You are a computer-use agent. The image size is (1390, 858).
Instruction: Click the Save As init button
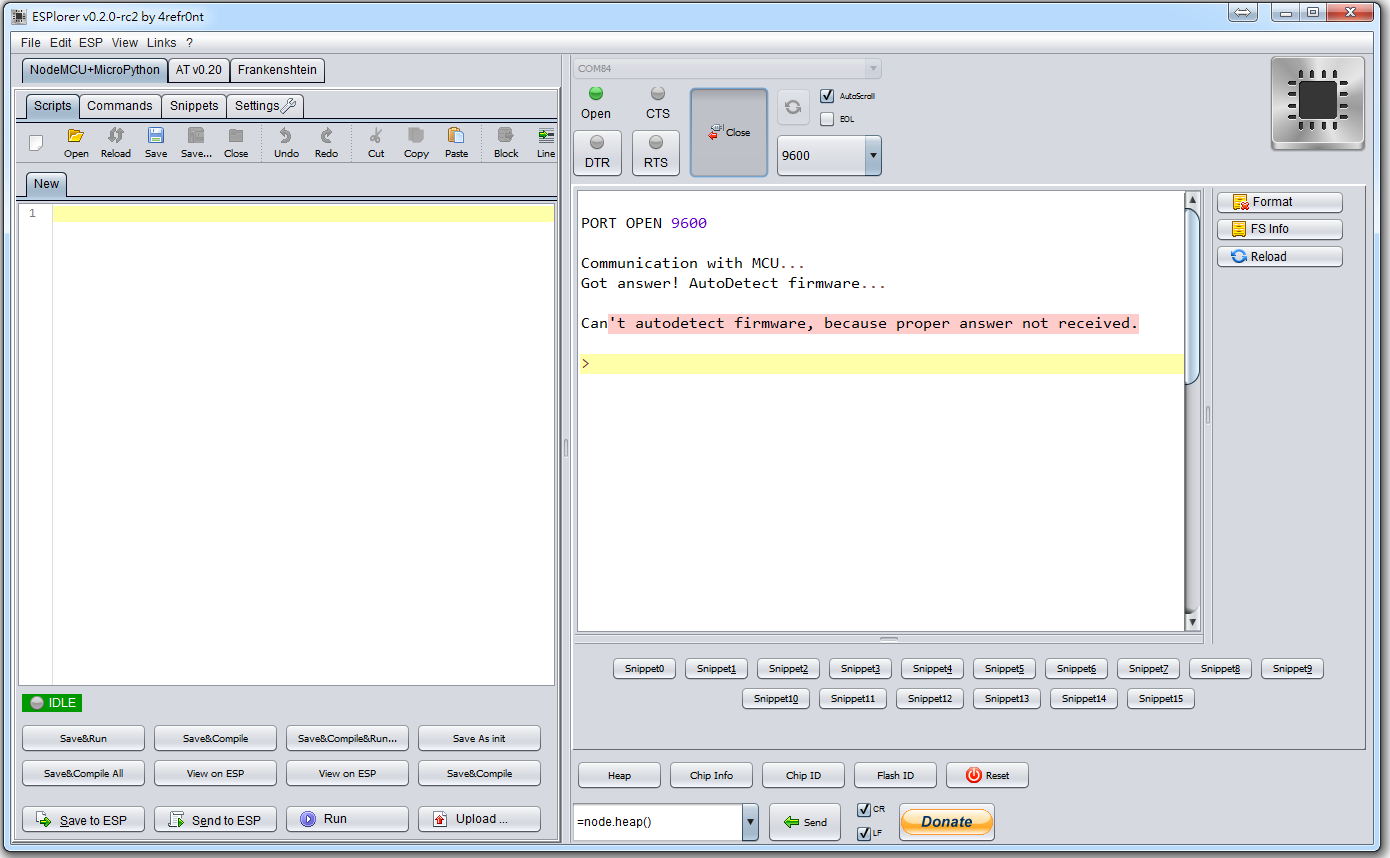pos(479,739)
